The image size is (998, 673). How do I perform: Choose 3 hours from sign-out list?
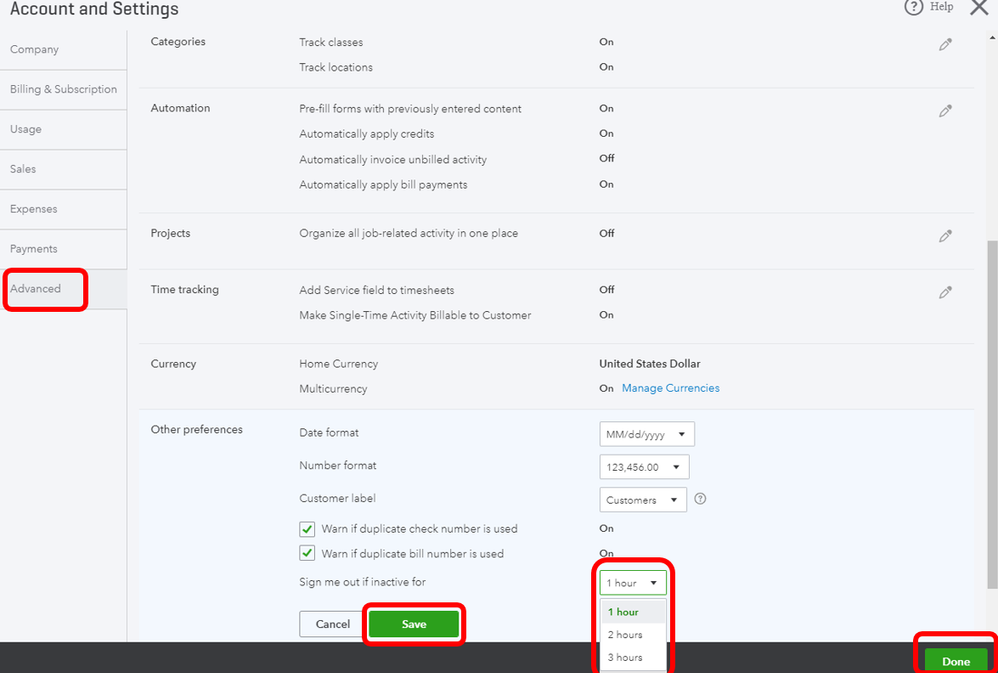tap(633, 657)
